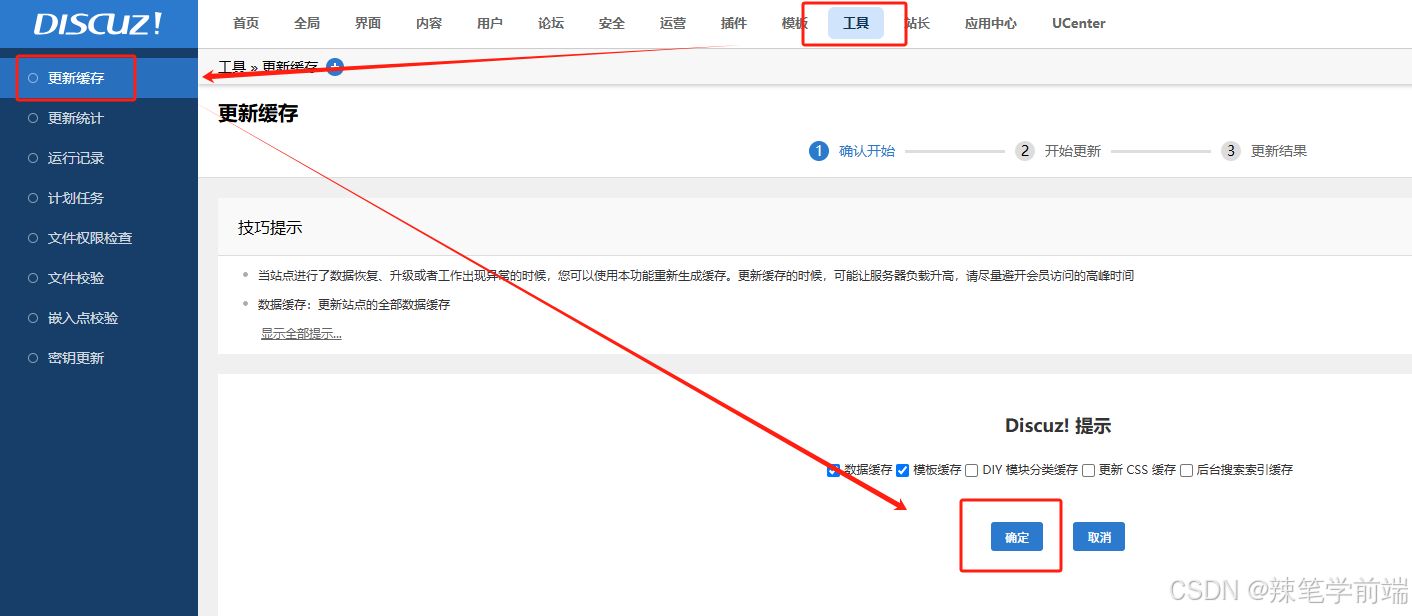
Task: Click the circle icon beside 密钥更新
Action: tap(31, 357)
